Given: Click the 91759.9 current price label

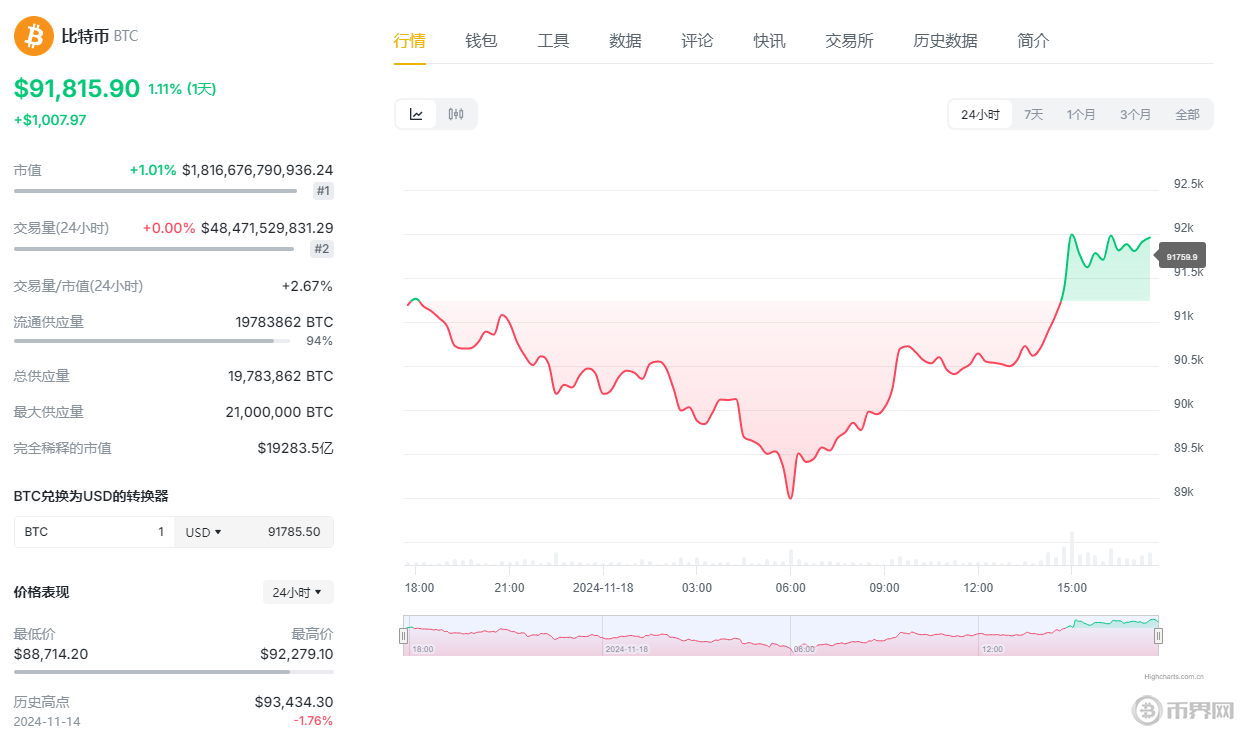Looking at the screenshot, I should [1183, 256].
